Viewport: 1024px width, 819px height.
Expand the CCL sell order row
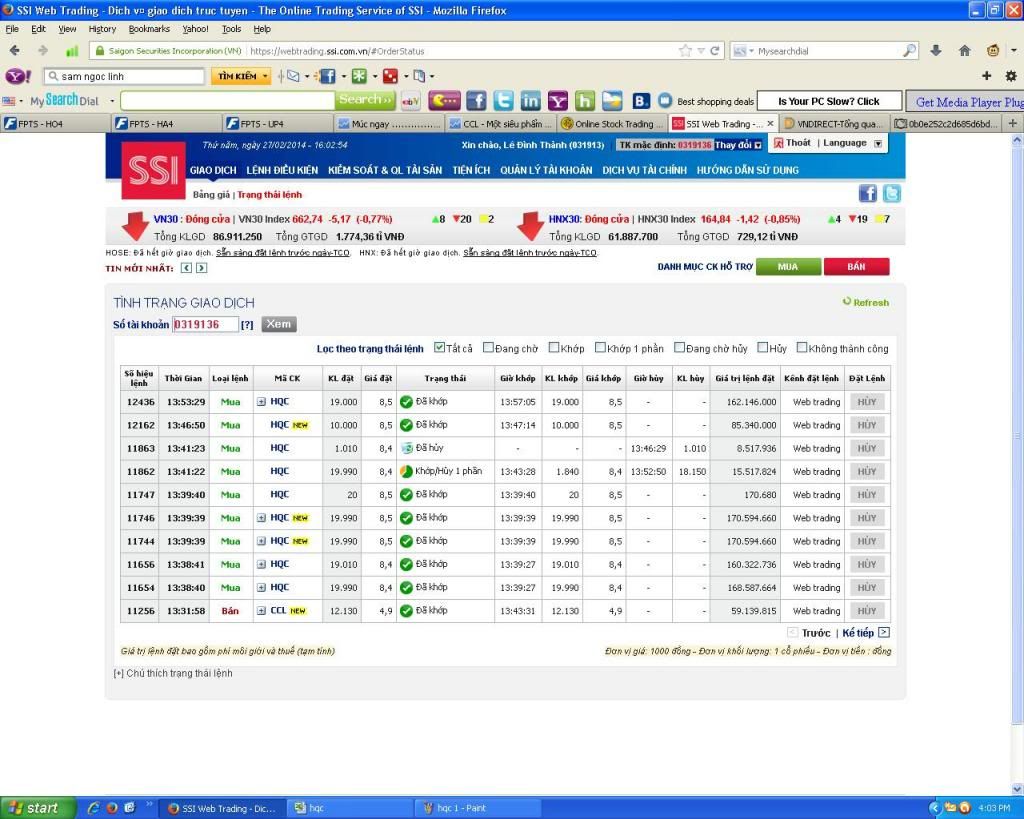(x=261, y=611)
